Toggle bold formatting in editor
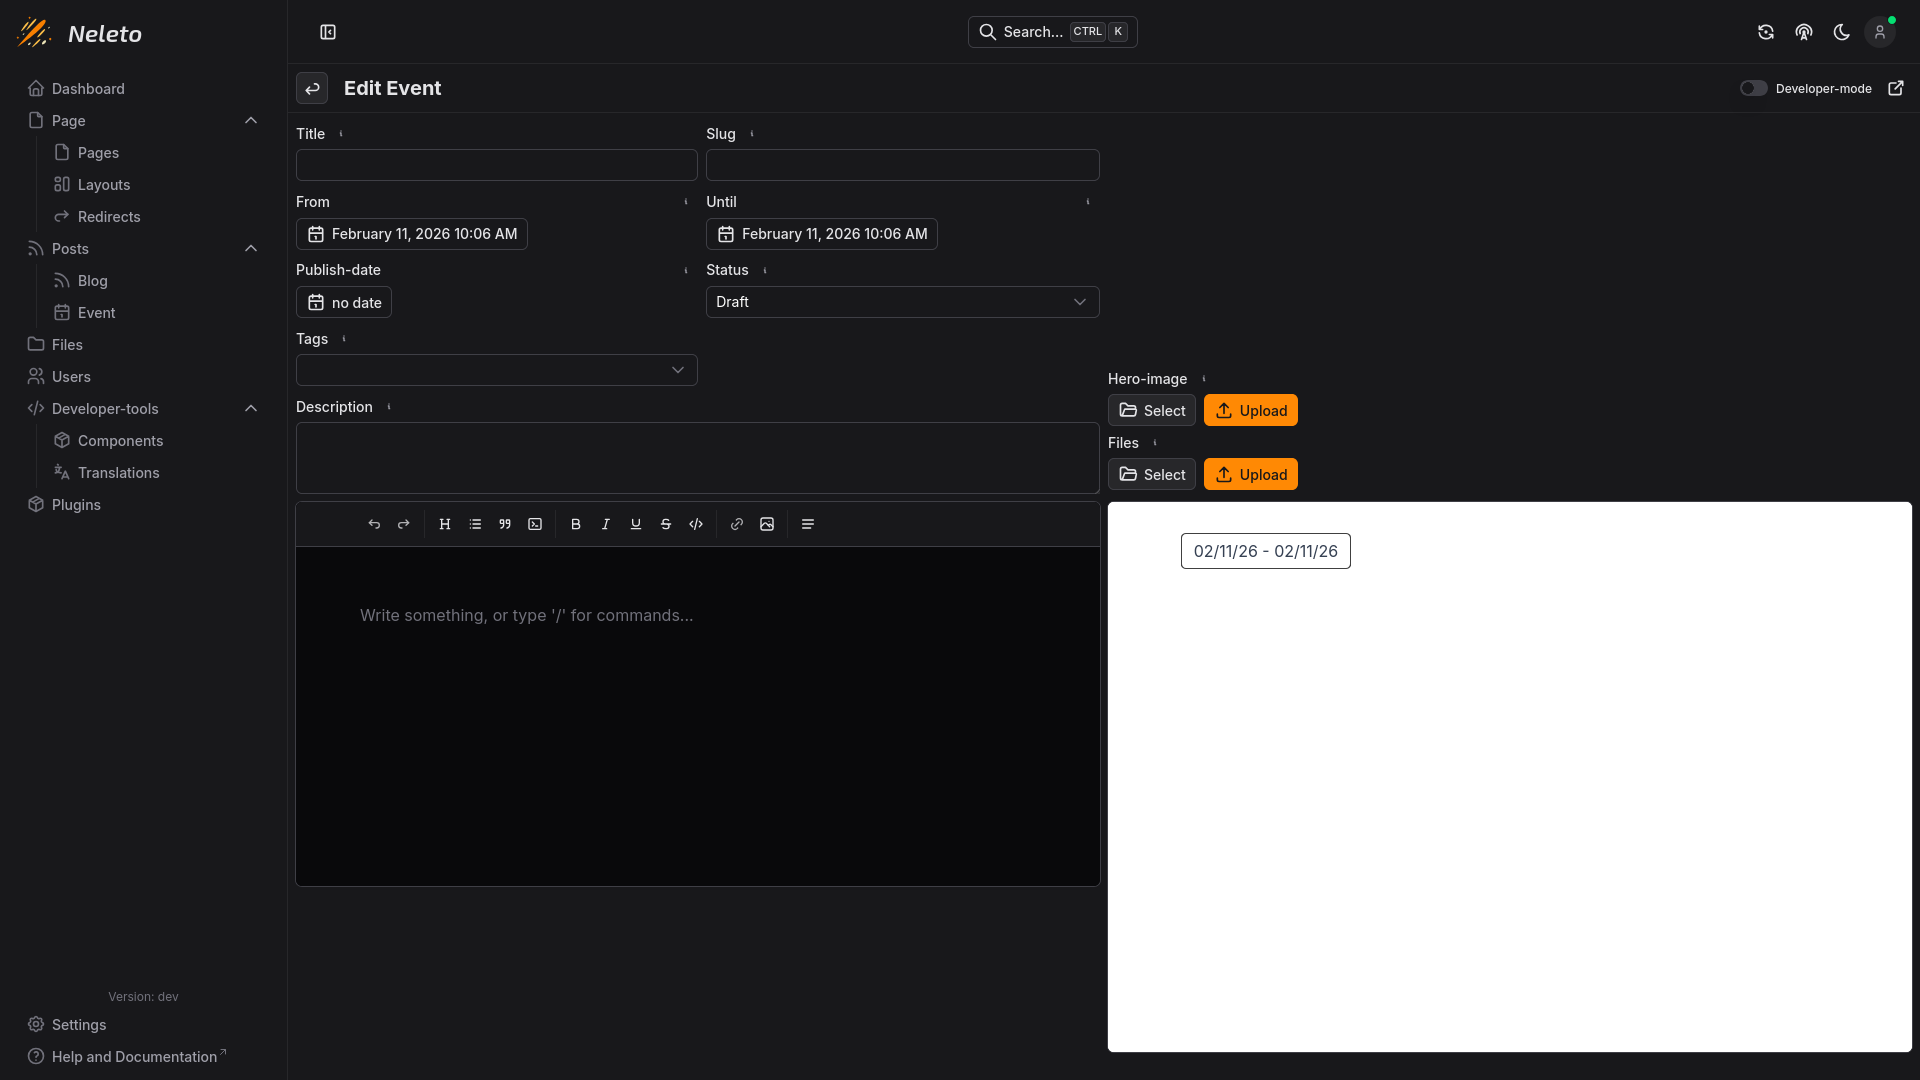Screen dimensions: 1920x1080 point(576,524)
